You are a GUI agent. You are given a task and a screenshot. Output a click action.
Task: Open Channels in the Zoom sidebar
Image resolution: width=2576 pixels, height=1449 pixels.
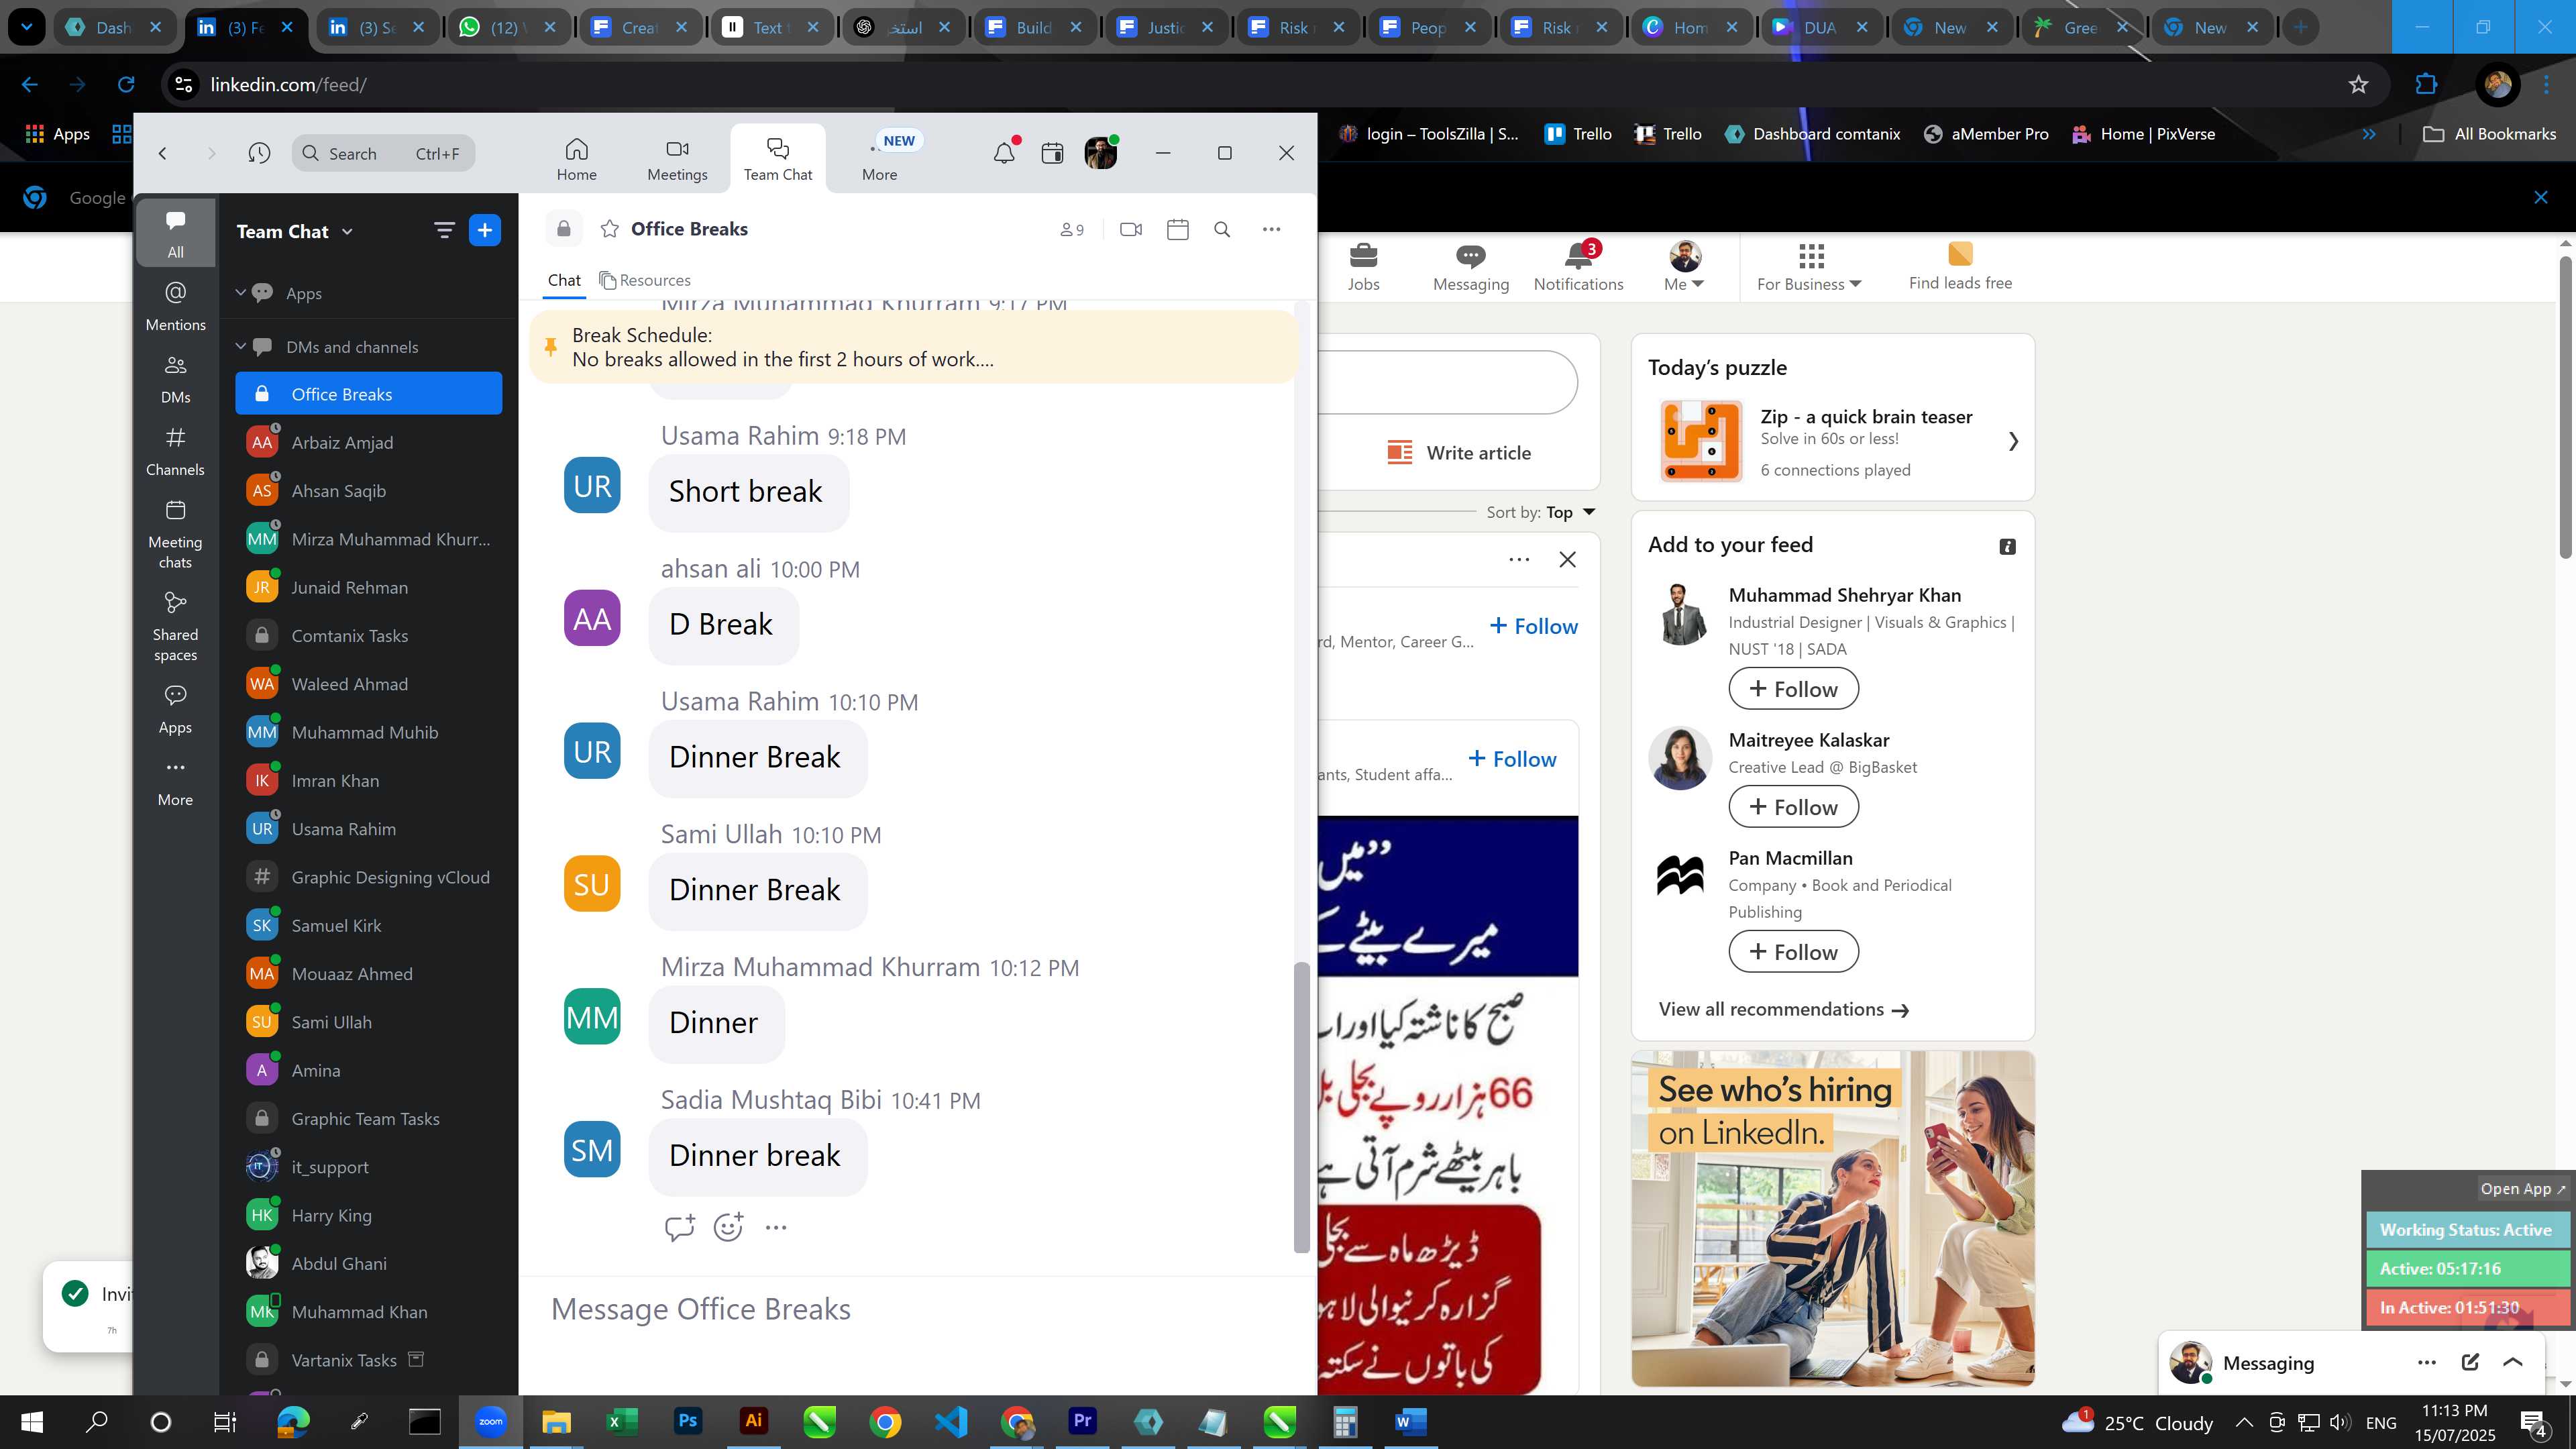pos(175,451)
